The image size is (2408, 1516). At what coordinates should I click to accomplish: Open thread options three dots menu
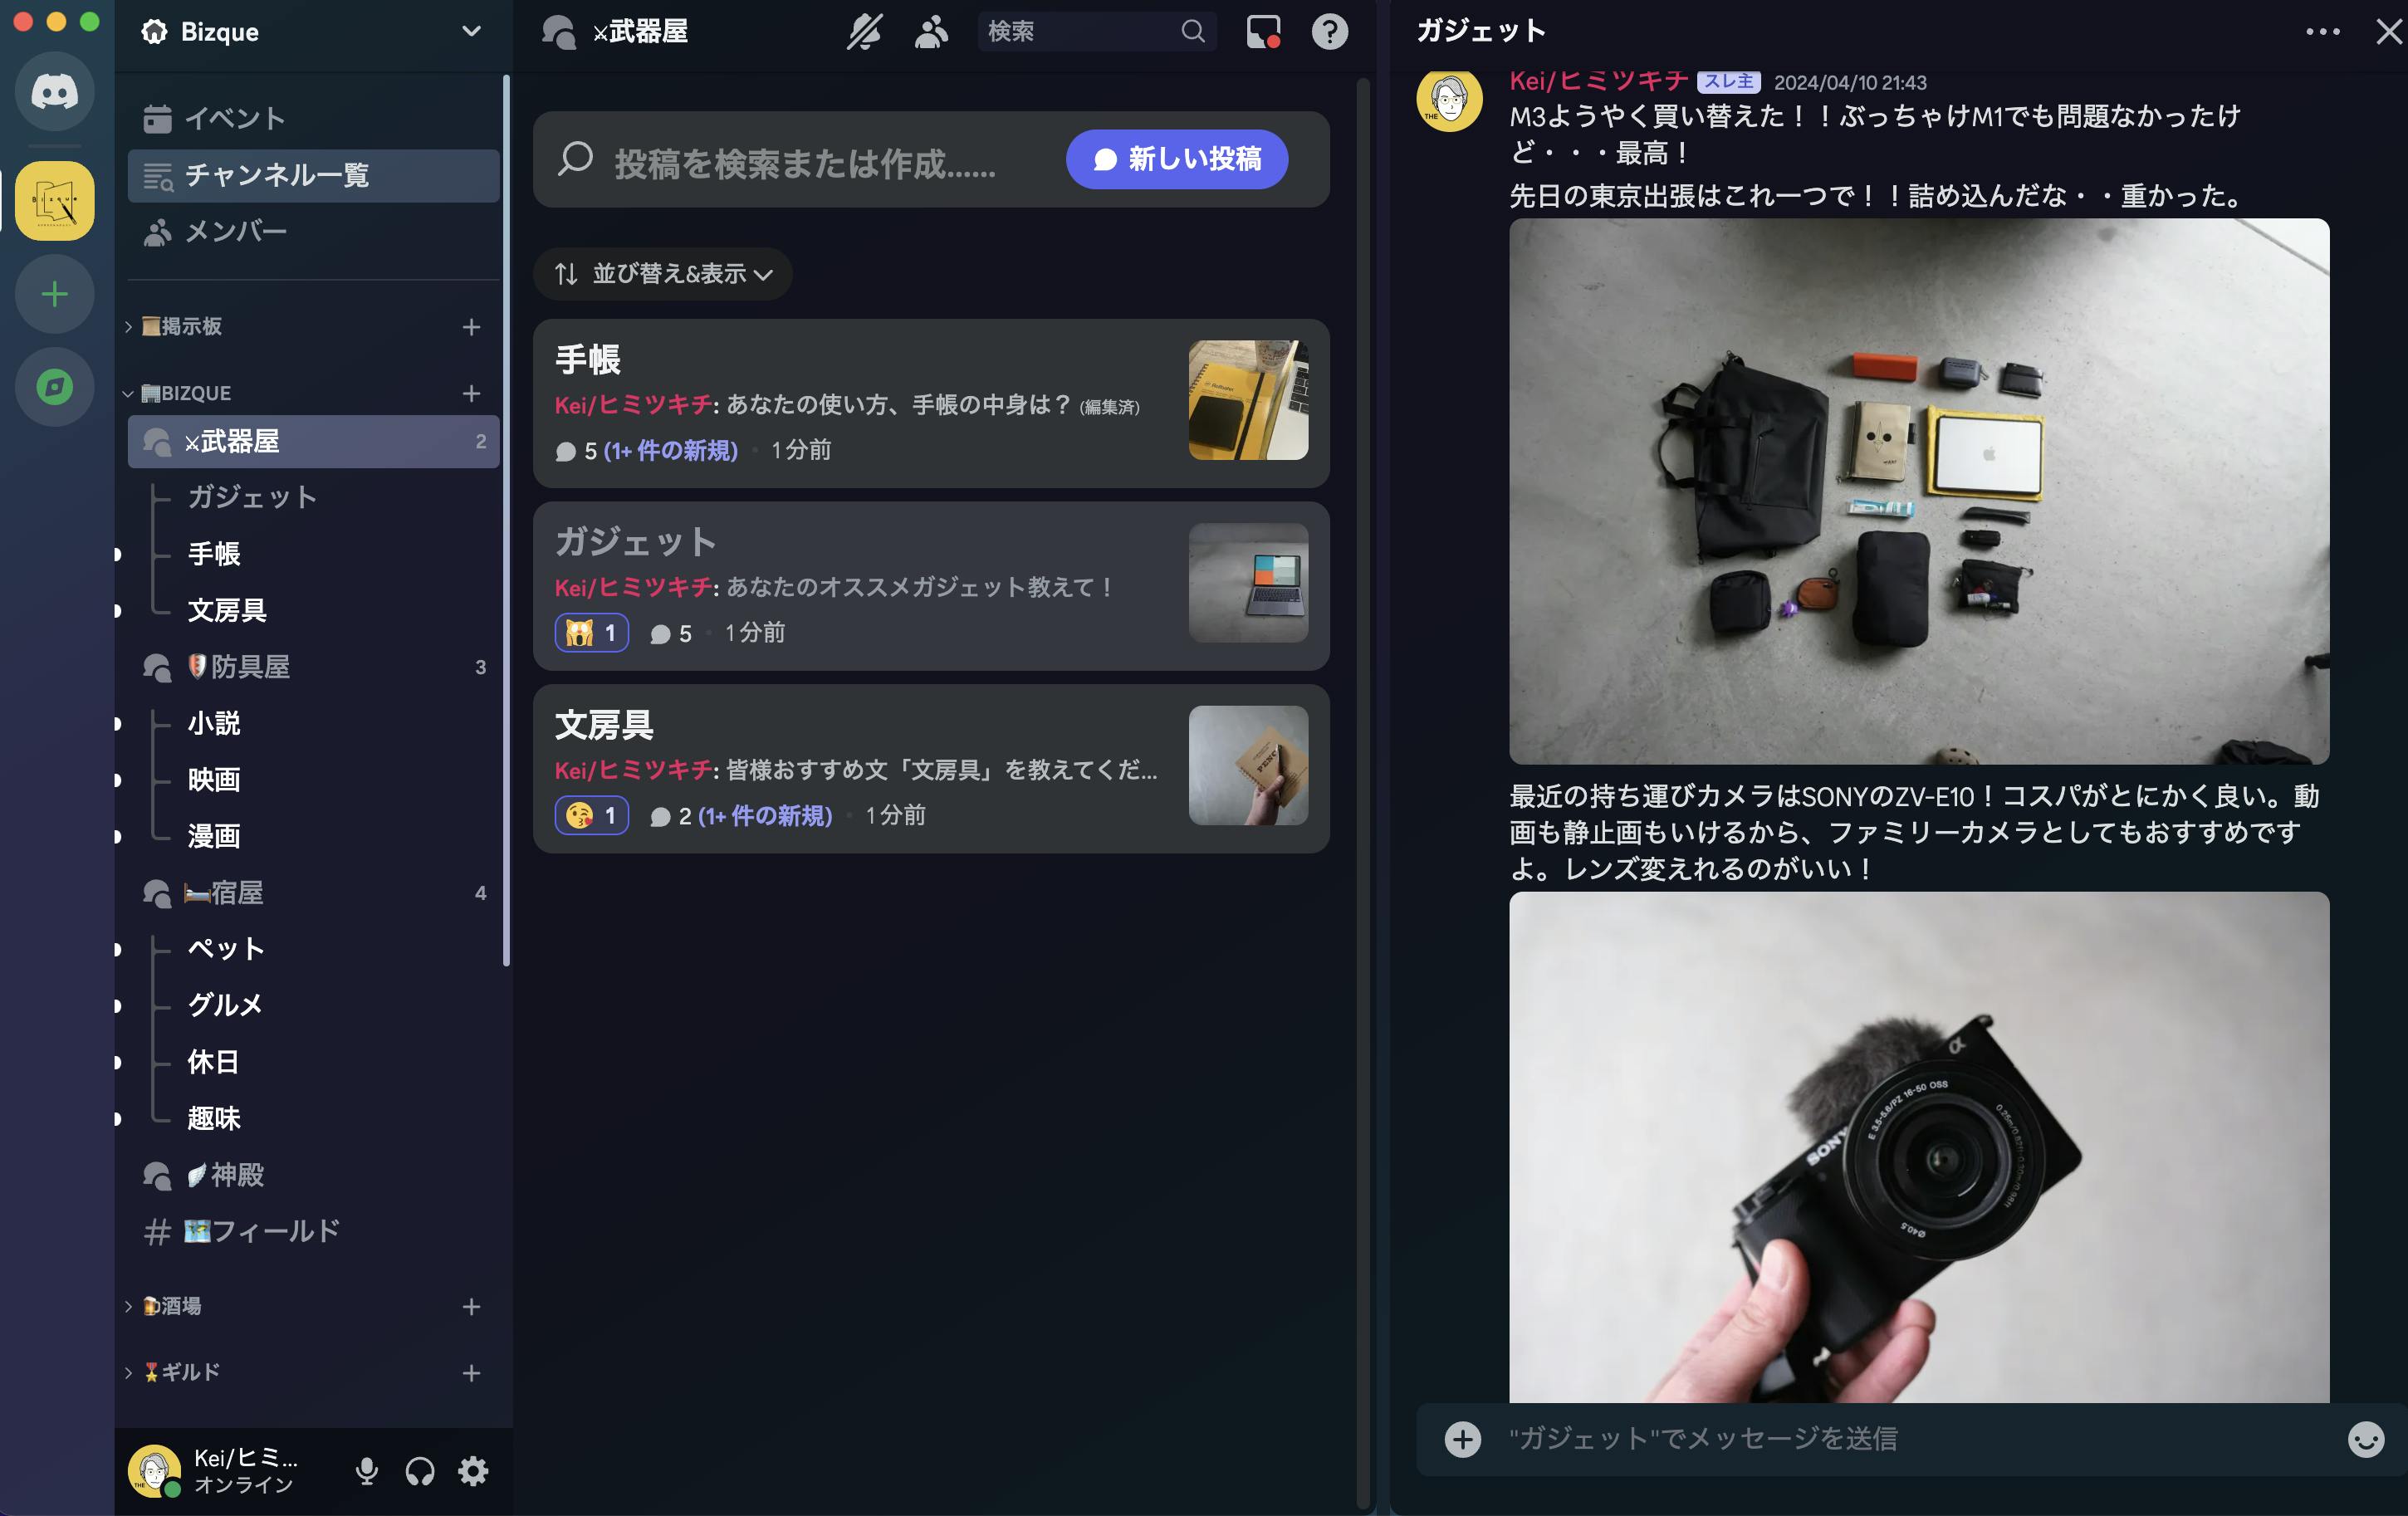coord(2322,32)
